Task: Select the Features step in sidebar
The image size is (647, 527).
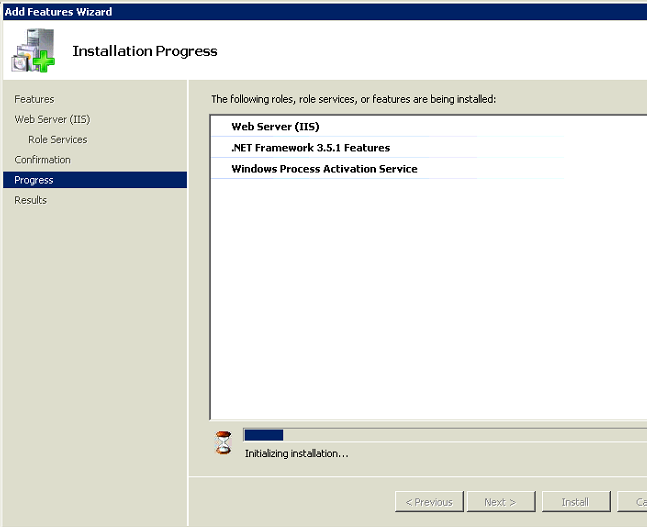Action: [x=34, y=99]
